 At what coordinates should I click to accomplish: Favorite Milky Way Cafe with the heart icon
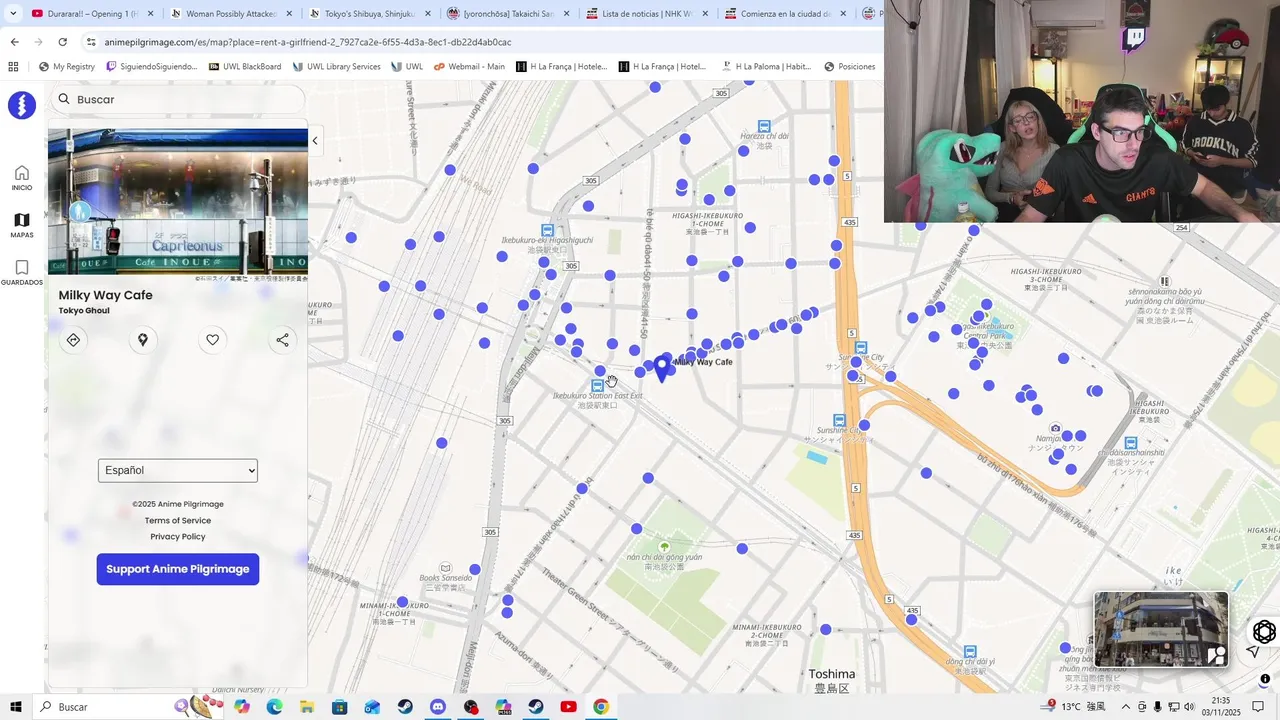pos(213,340)
